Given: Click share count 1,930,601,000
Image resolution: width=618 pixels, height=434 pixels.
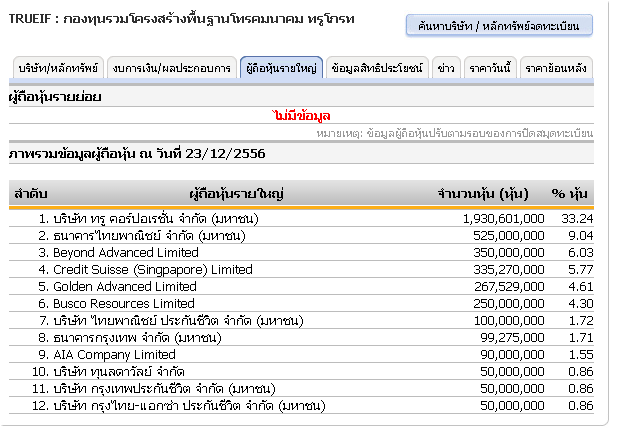Looking at the screenshot, I should [504, 218].
